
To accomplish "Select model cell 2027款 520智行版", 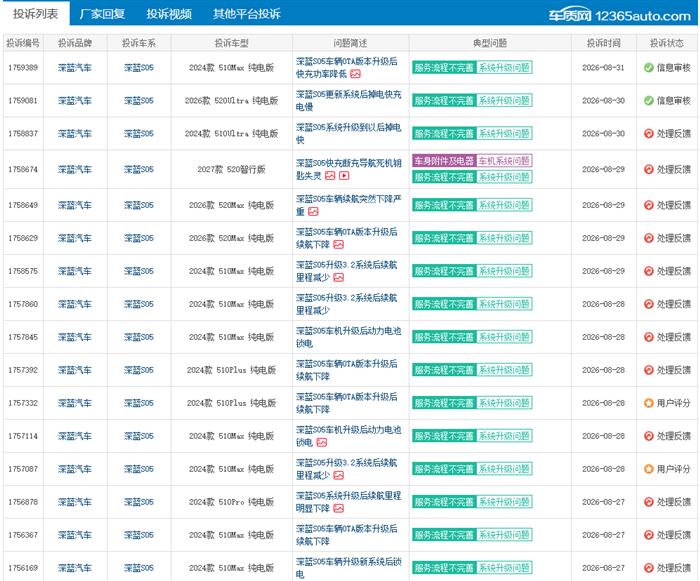I will [x=231, y=170].
